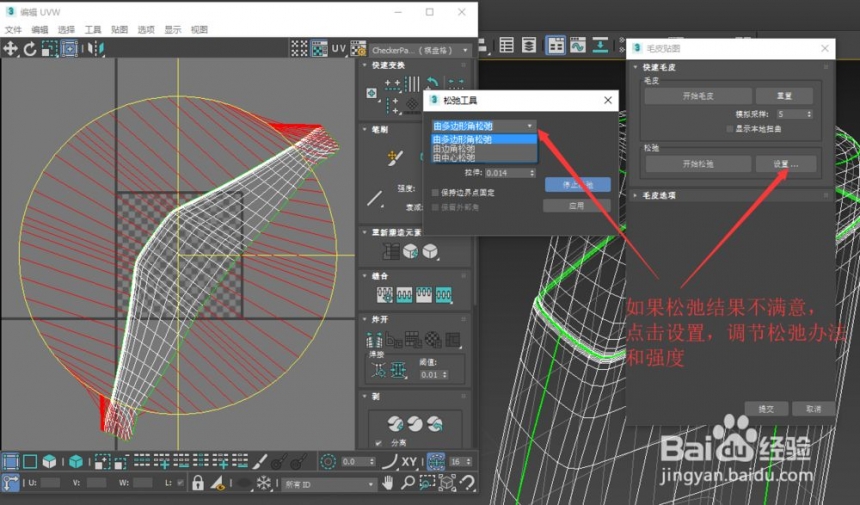This screenshot has height=505, width=860.
Task: Open the 工具 menu
Action: (93, 30)
